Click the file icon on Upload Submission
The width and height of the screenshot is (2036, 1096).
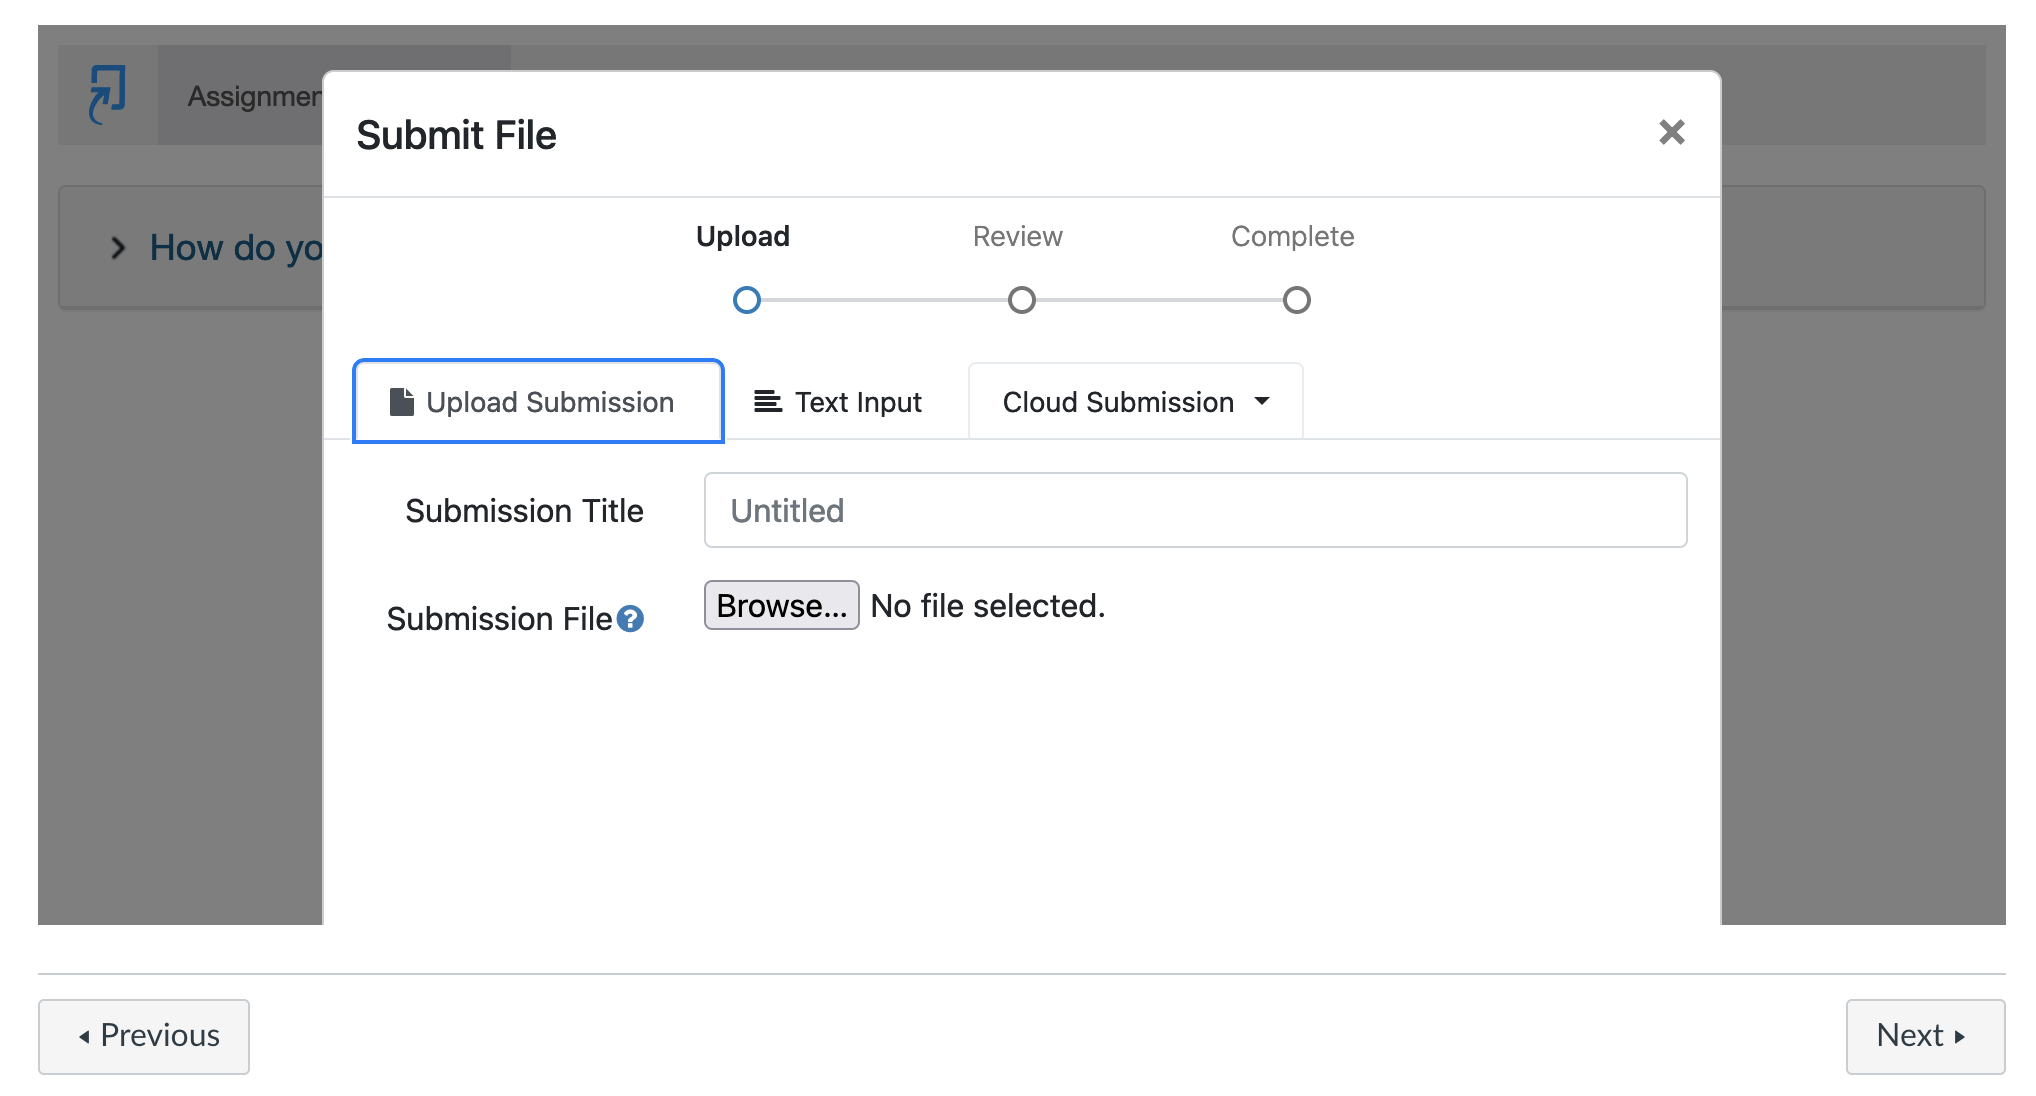click(401, 402)
